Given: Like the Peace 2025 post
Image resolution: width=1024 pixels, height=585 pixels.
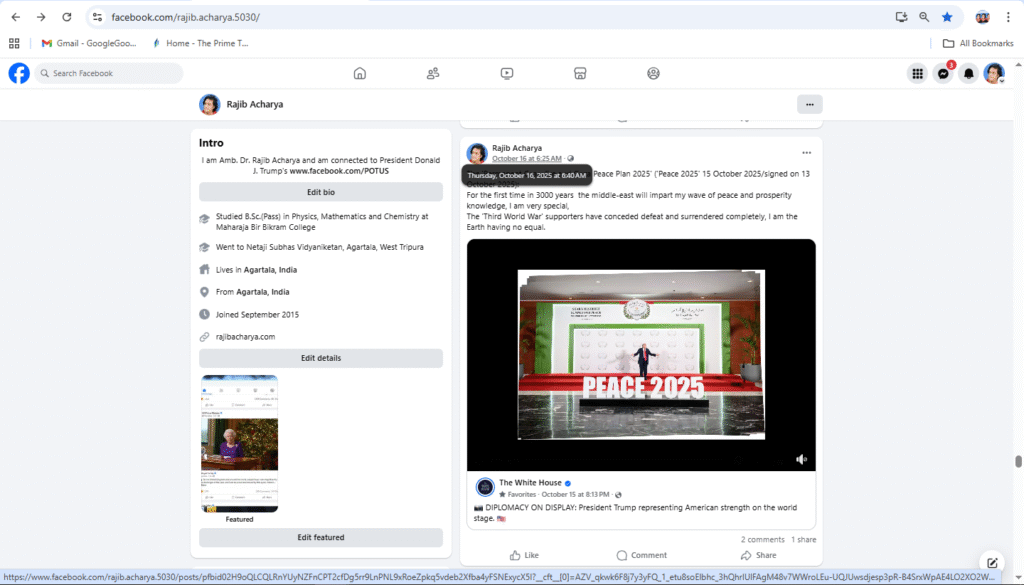Looking at the screenshot, I should (524, 555).
